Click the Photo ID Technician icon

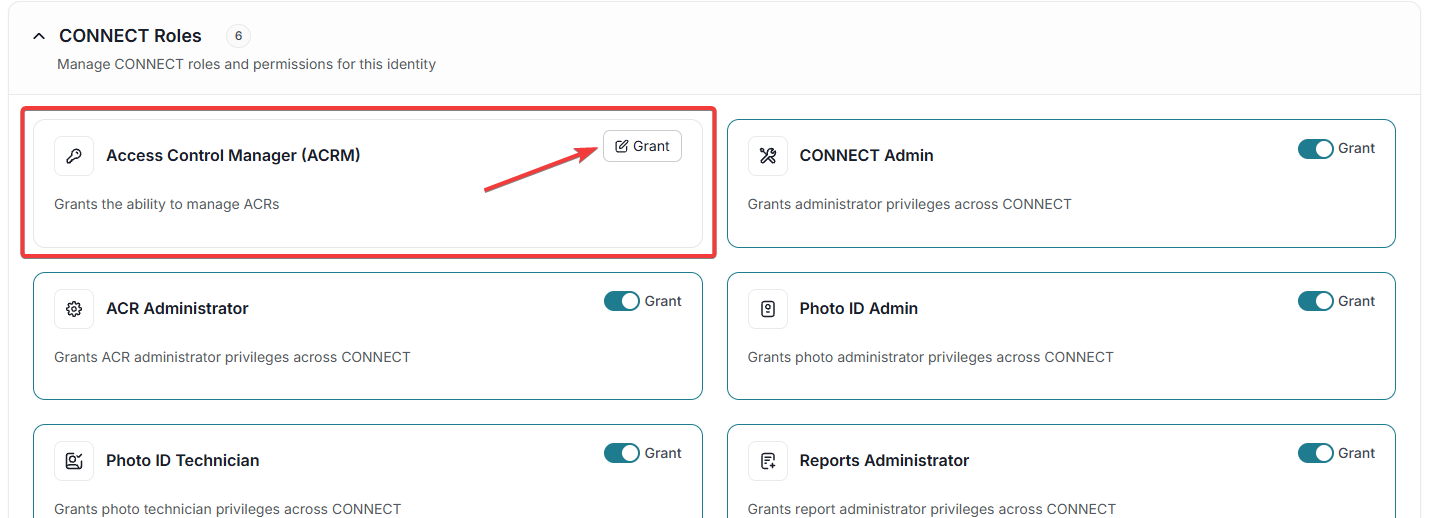[x=74, y=461]
